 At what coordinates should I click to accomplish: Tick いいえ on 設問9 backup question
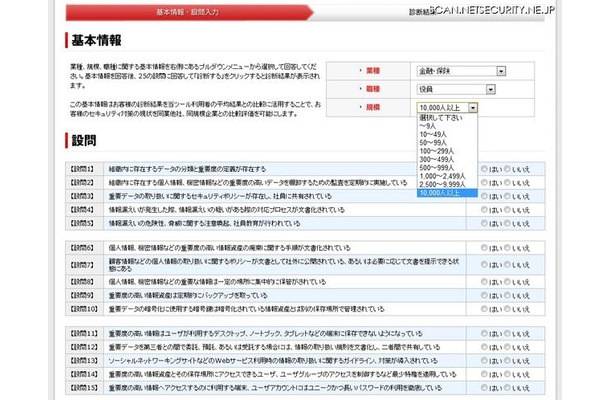(x=507, y=295)
